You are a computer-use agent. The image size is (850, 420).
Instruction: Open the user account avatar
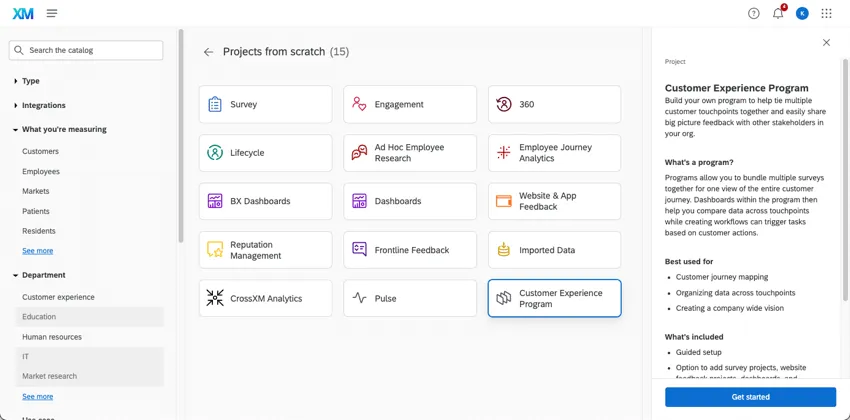tap(802, 13)
